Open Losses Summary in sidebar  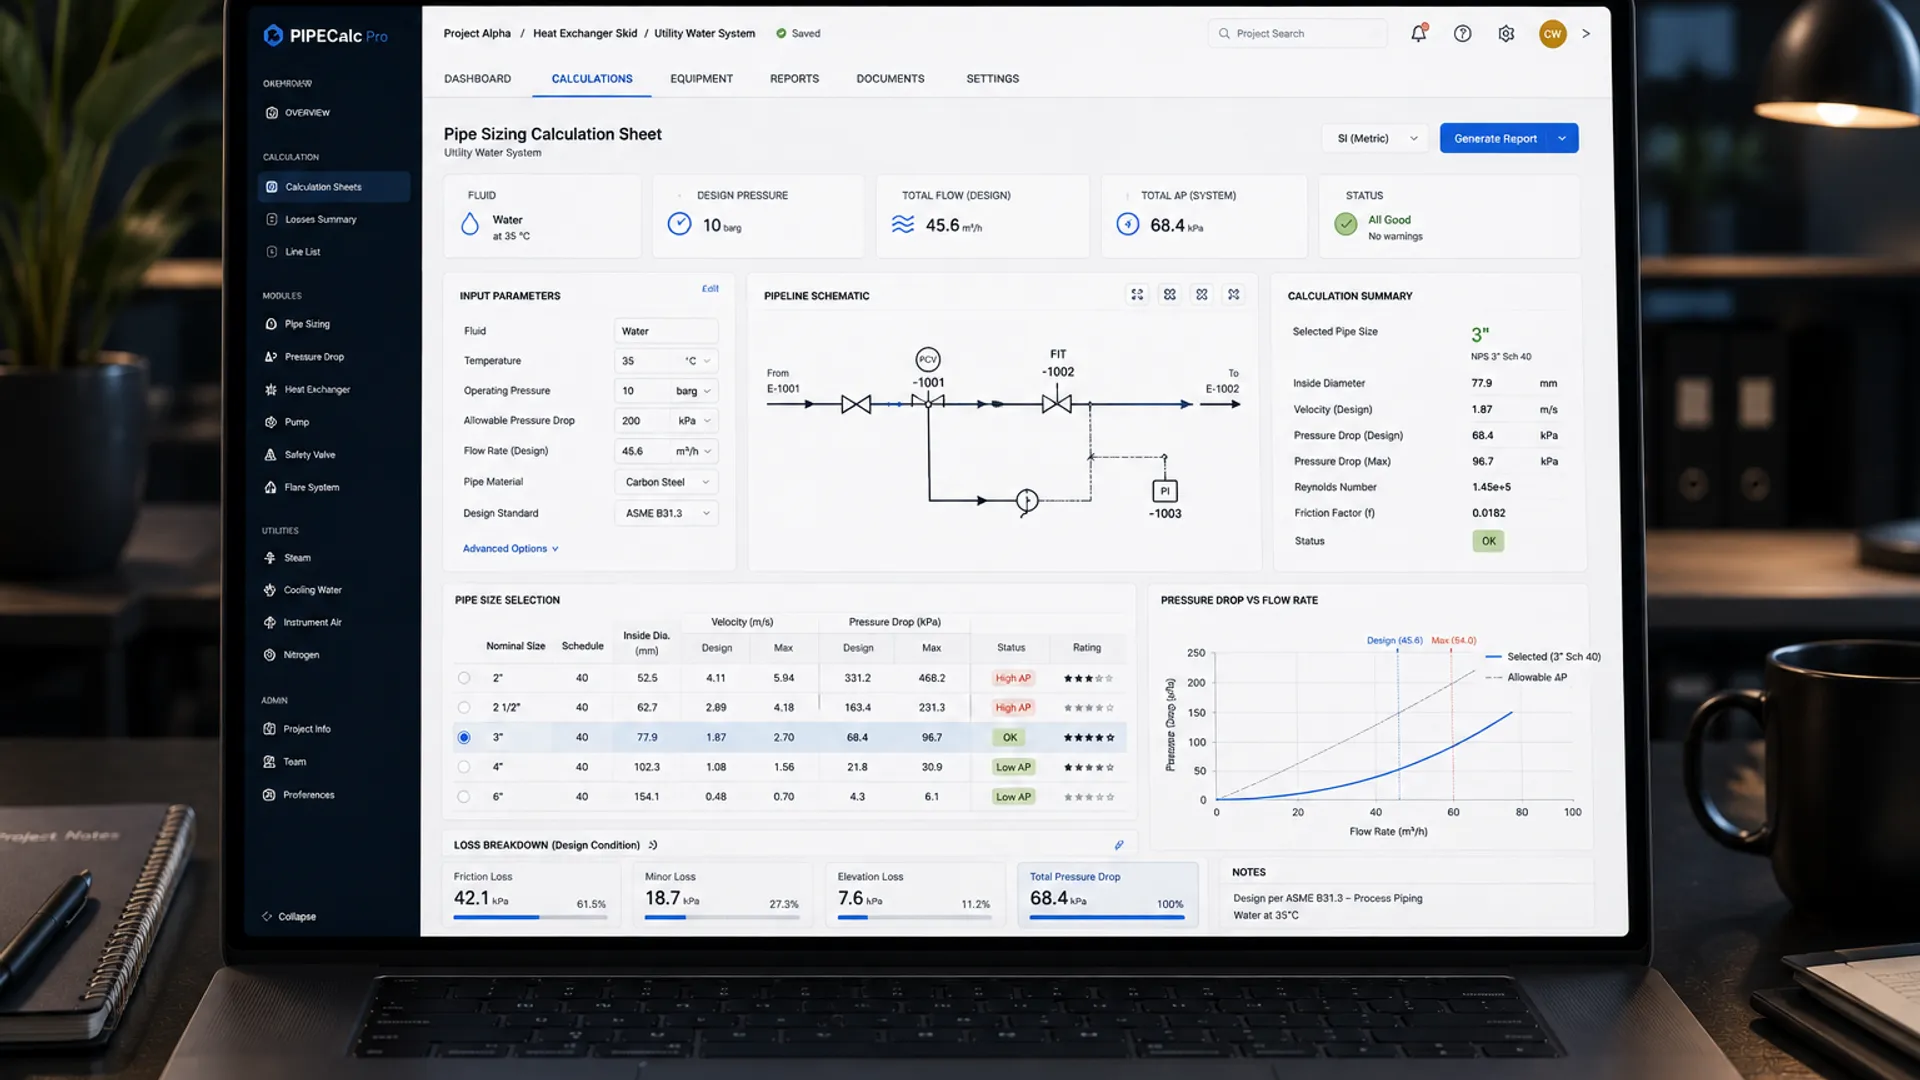pyautogui.click(x=311, y=219)
